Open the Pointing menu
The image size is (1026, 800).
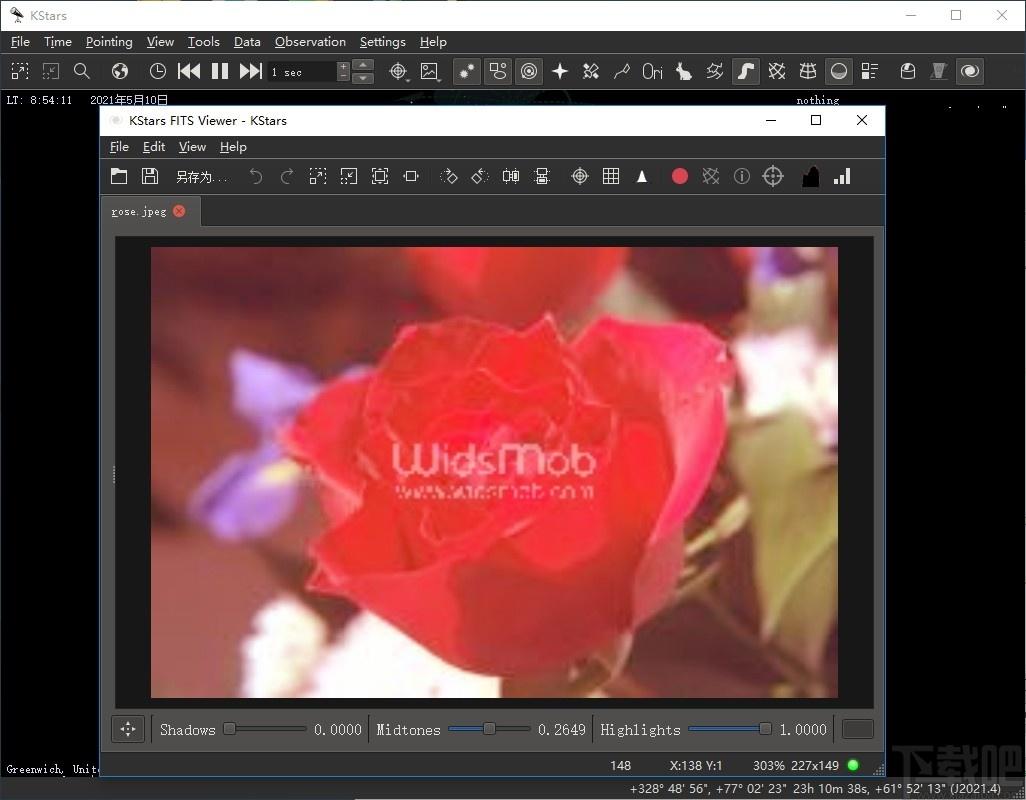click(x=109, y=42)
